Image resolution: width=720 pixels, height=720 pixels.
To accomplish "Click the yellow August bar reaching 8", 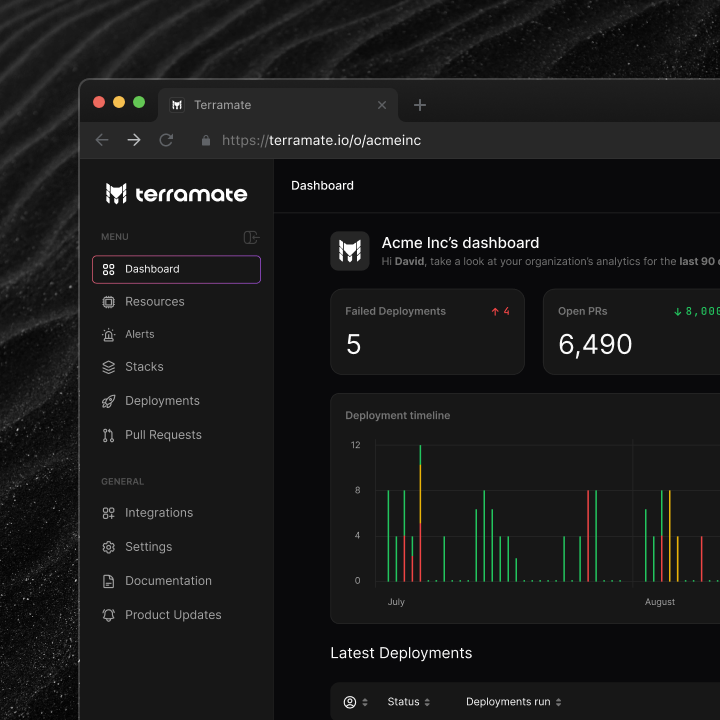I will 669,536.
